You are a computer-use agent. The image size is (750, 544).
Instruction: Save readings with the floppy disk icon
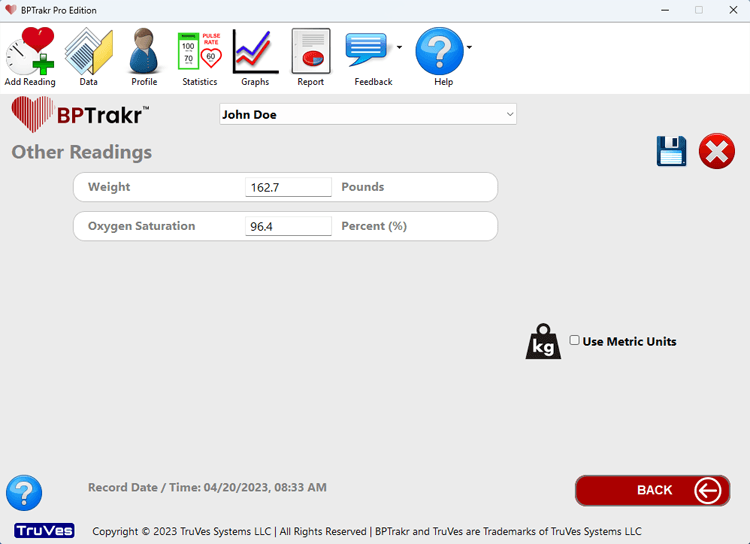point(671,152)
